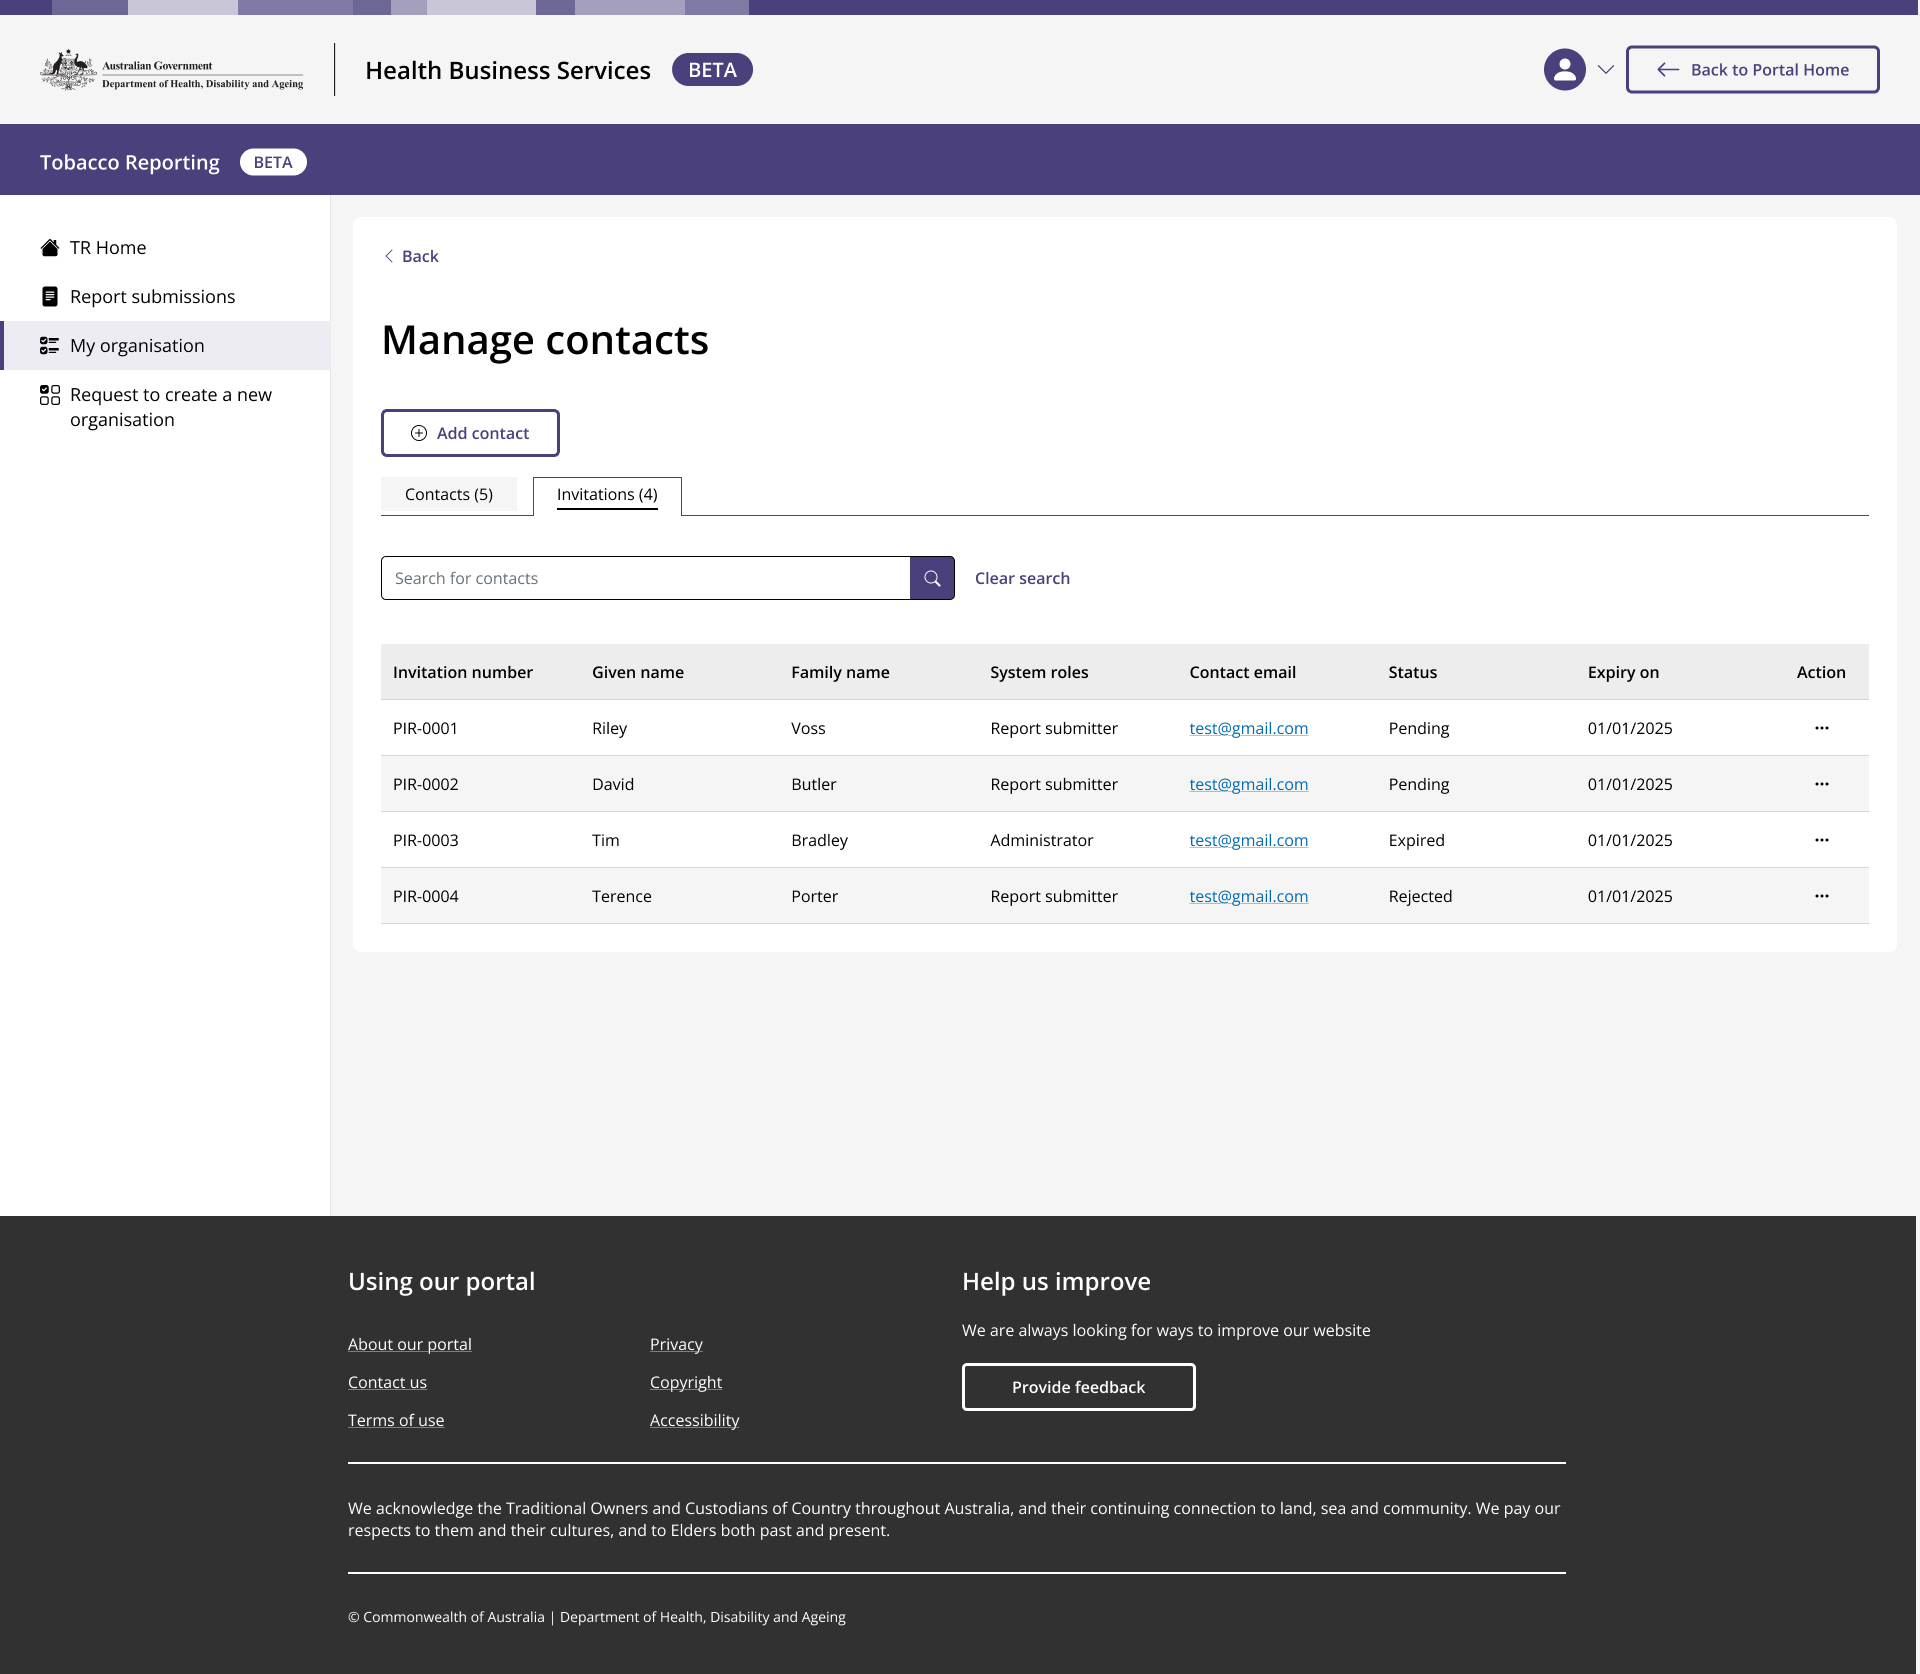
Task: Expand the user account dropdown chevron
Action: pos(1606,70)
